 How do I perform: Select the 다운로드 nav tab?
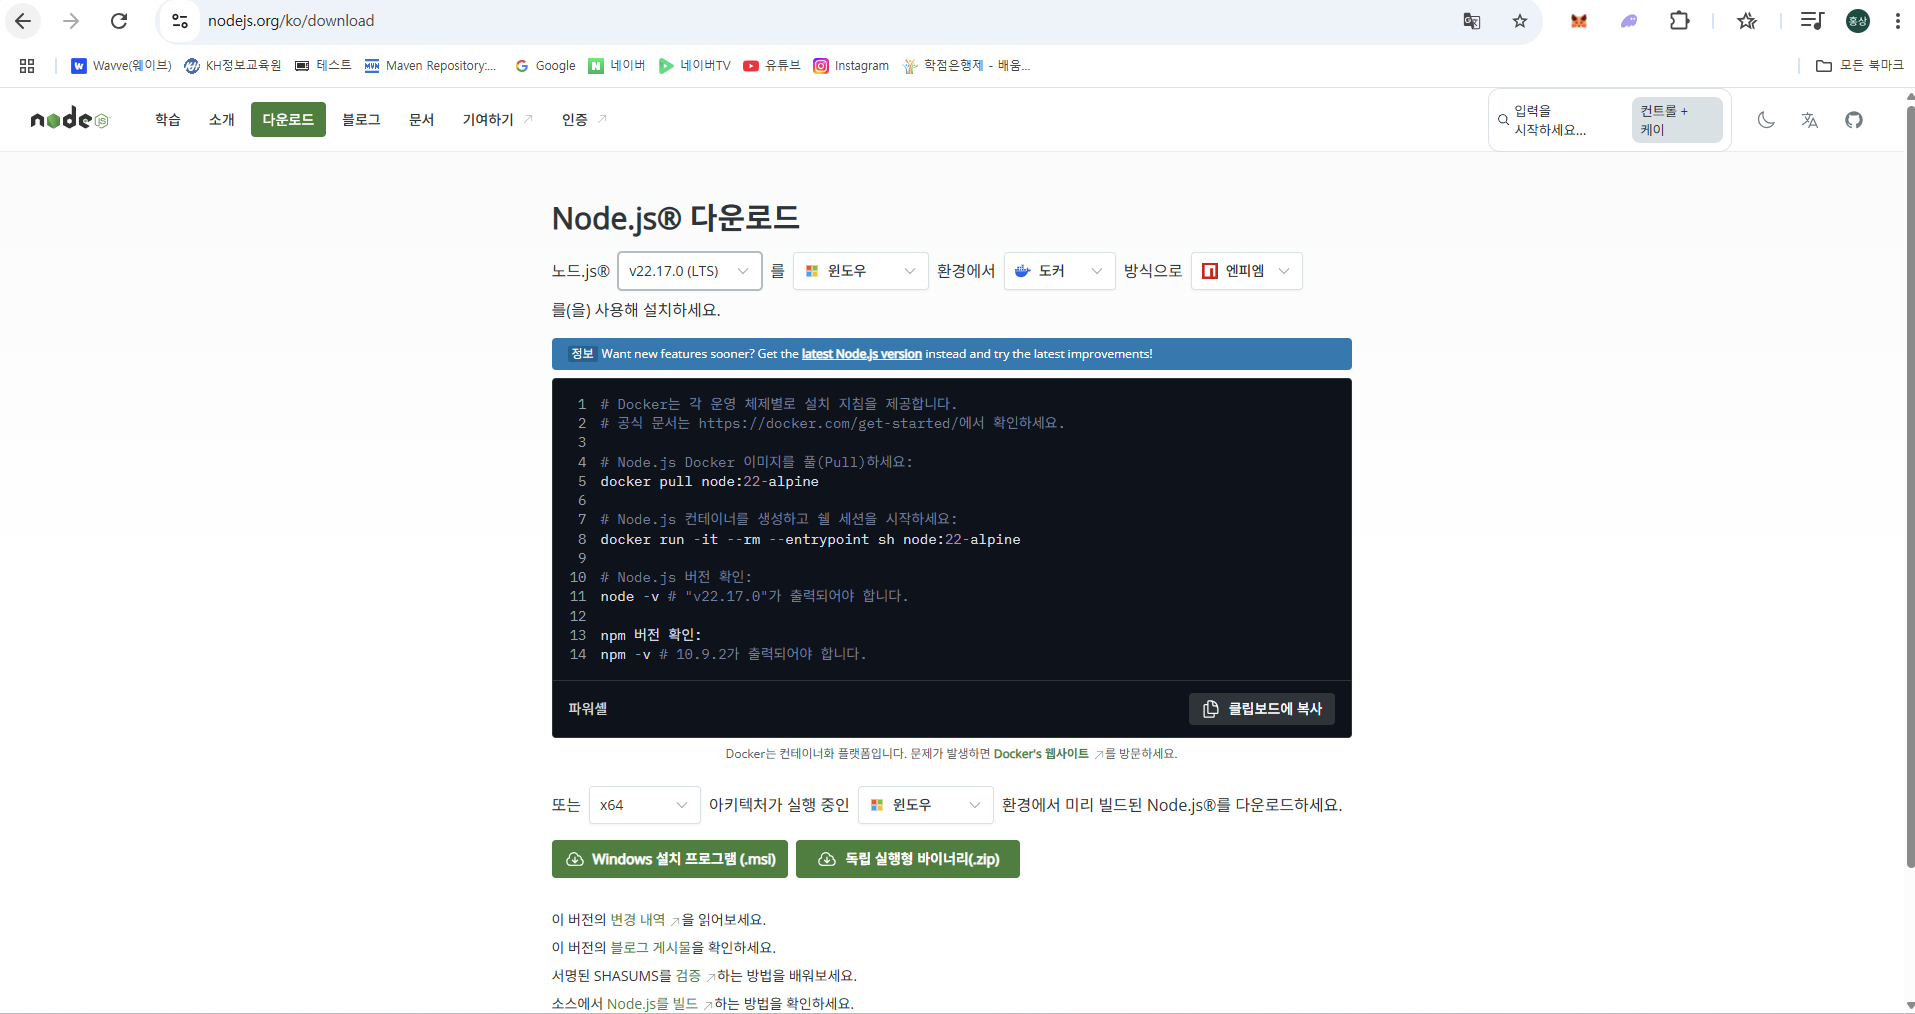[288, 120]
